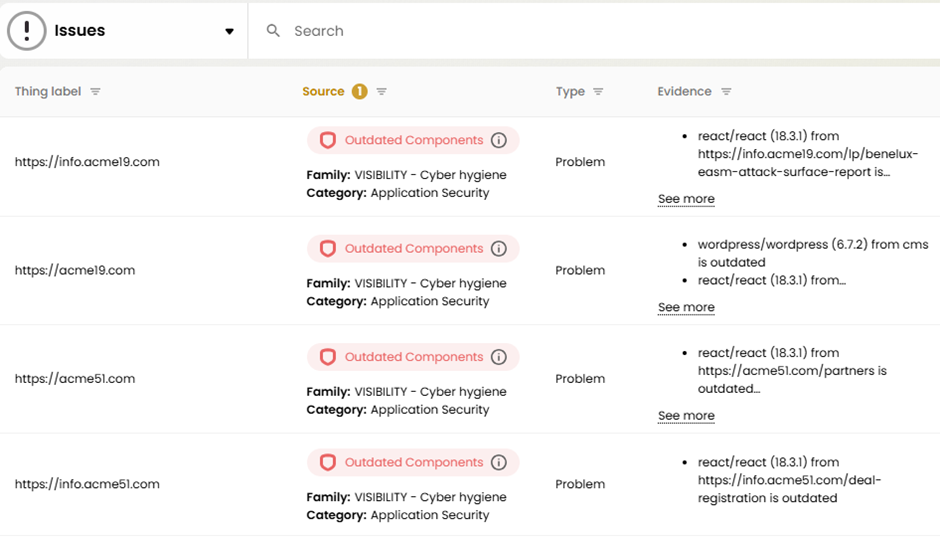Open the https://acme51.com thing label
Image resolution: width=940 pixels, height=538 pixels.
75,379
